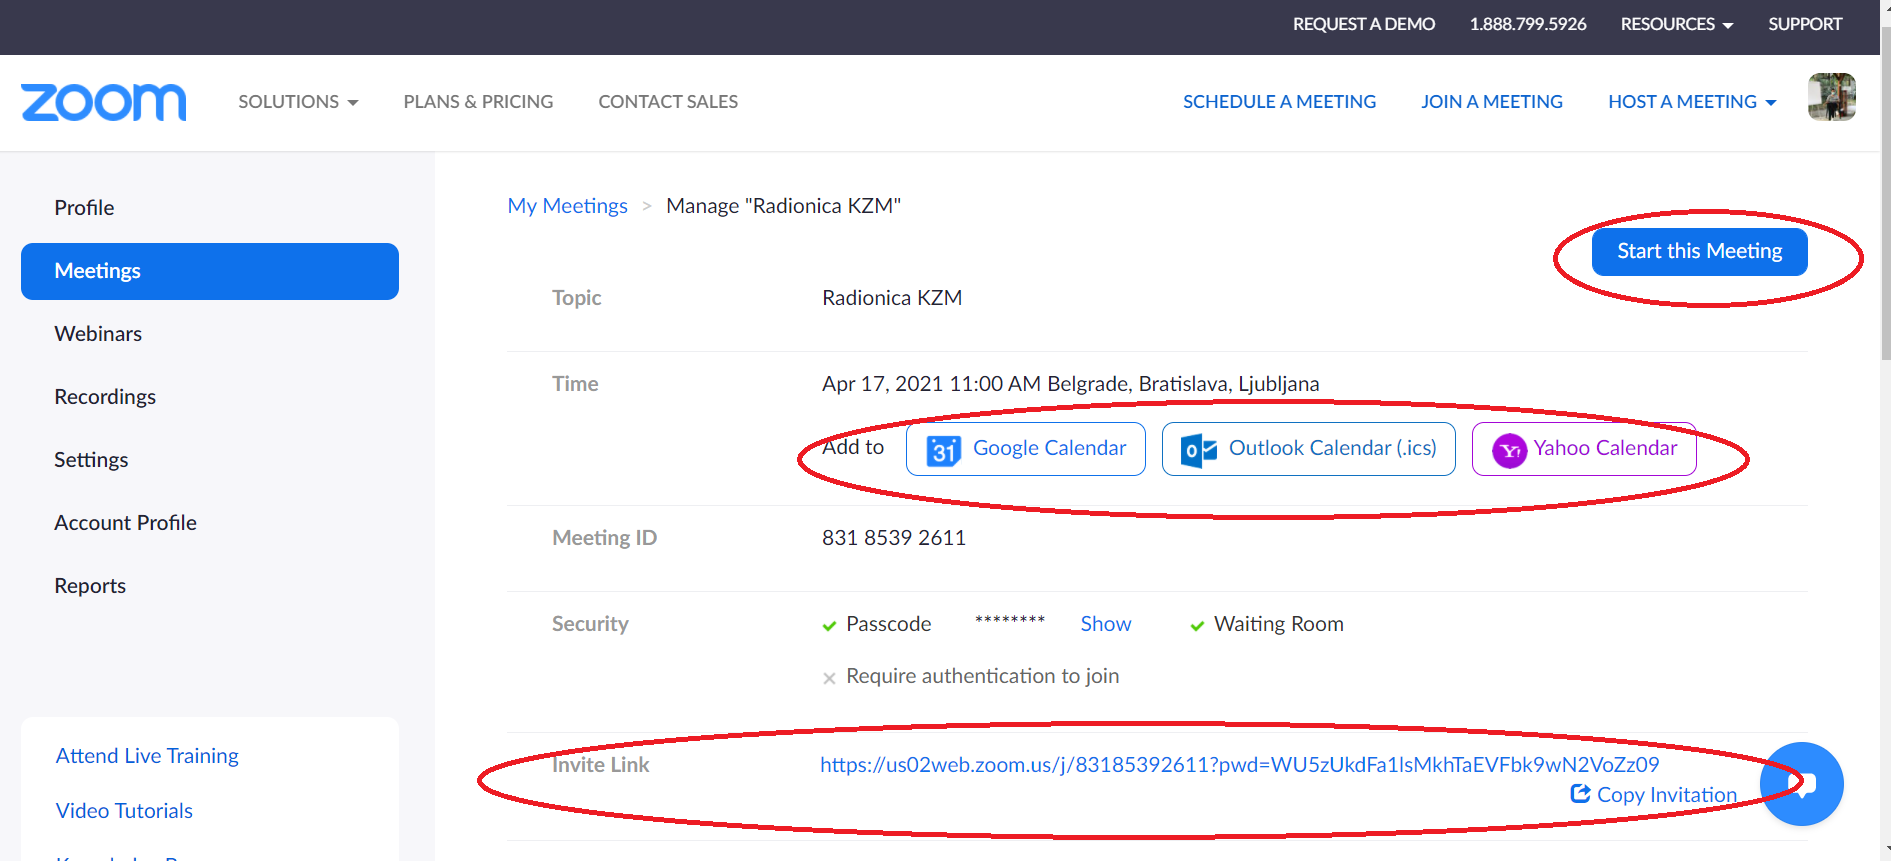Open Reports in the sidebar
Viewport: 1891px width, 861px height.
click(210, 586)
